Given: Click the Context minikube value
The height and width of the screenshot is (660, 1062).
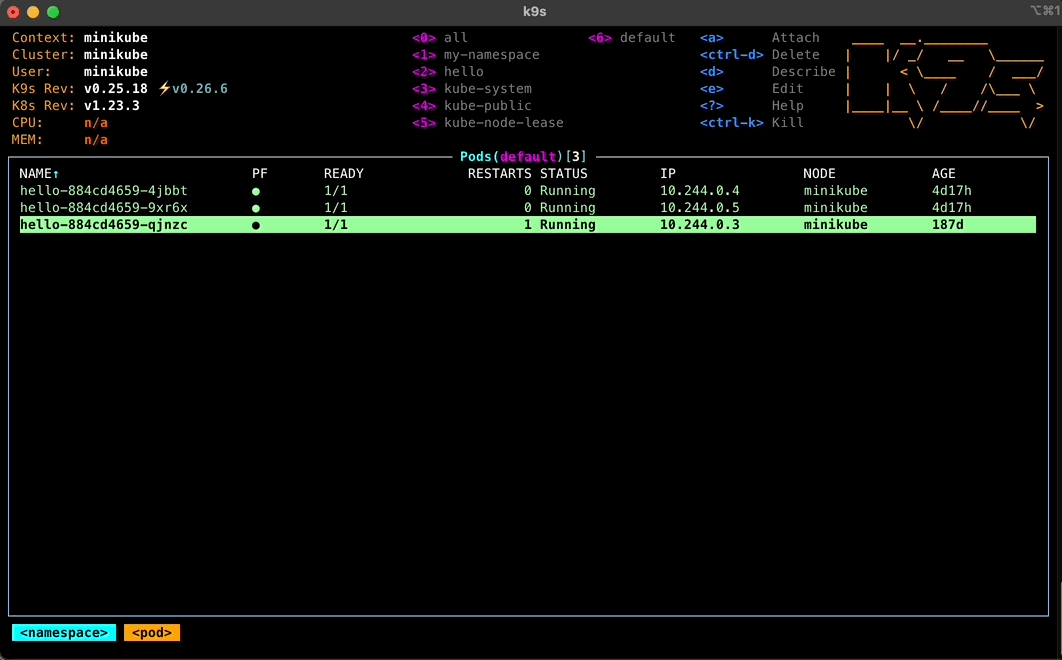Looking at the screenshot, I should pos(116,37).
